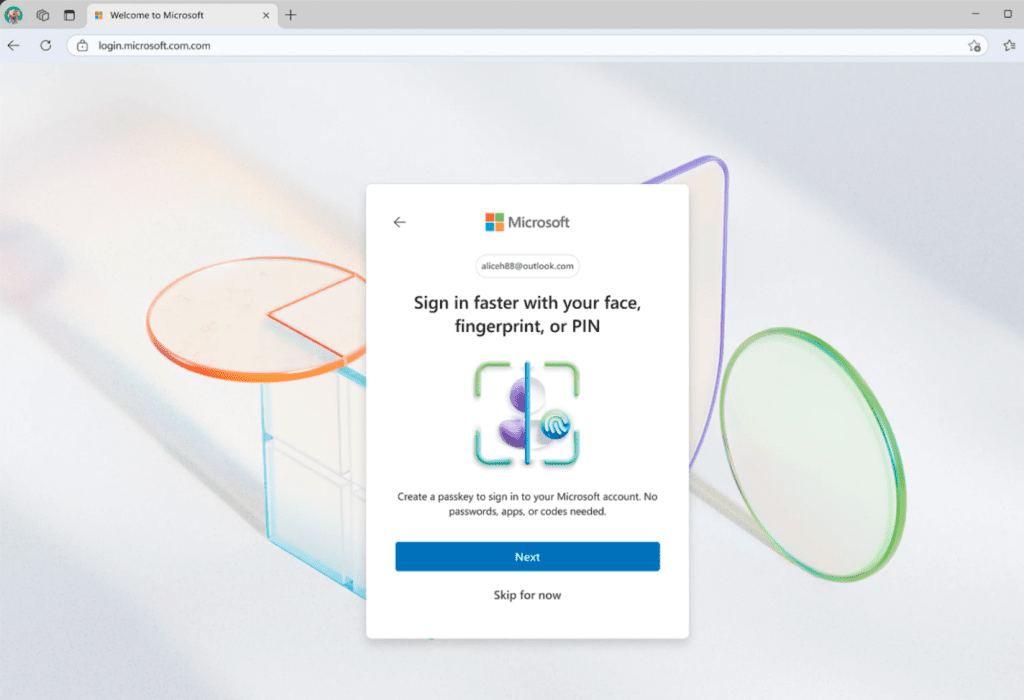Choose Skip for now
This screenshot has height=700, width=1024.
(x=527, y=595)
